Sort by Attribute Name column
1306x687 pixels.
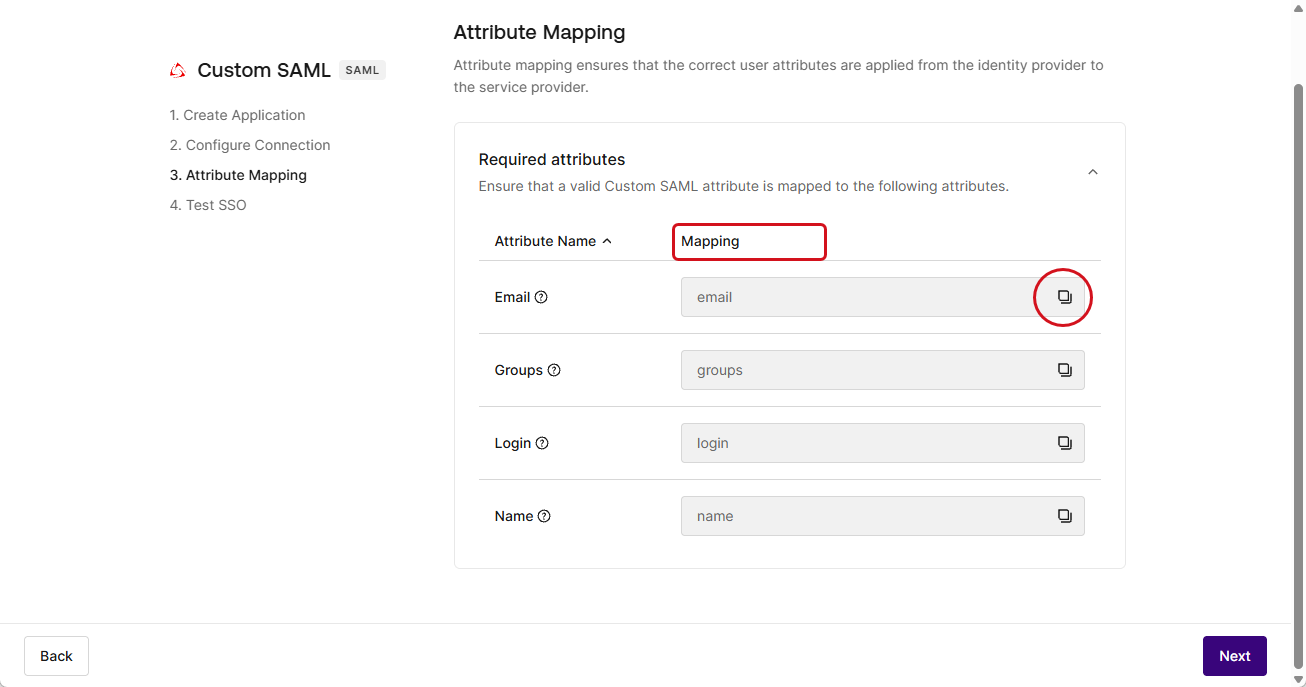pos(553,241)
